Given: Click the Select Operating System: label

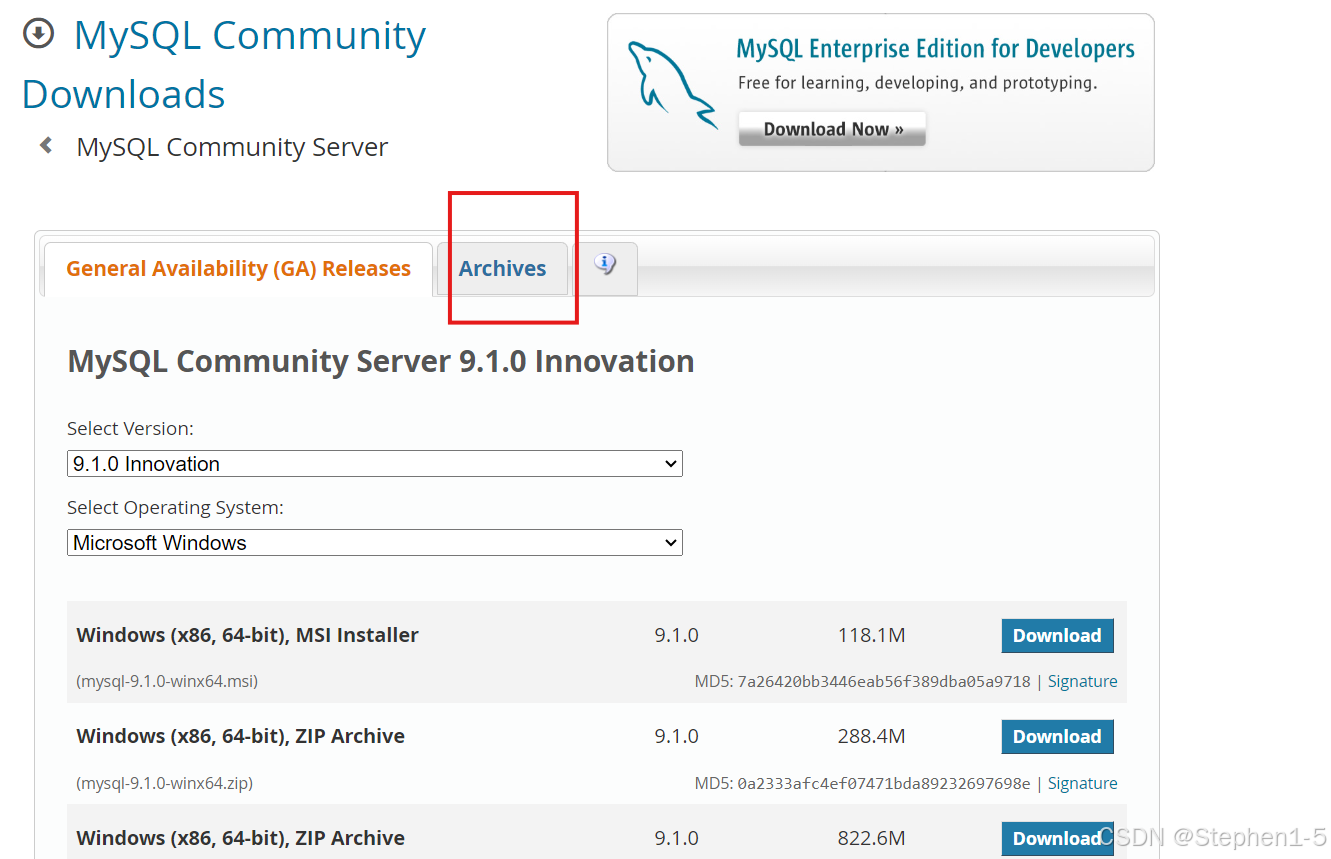Looking at the screenshot, I should tap(175, 508).
